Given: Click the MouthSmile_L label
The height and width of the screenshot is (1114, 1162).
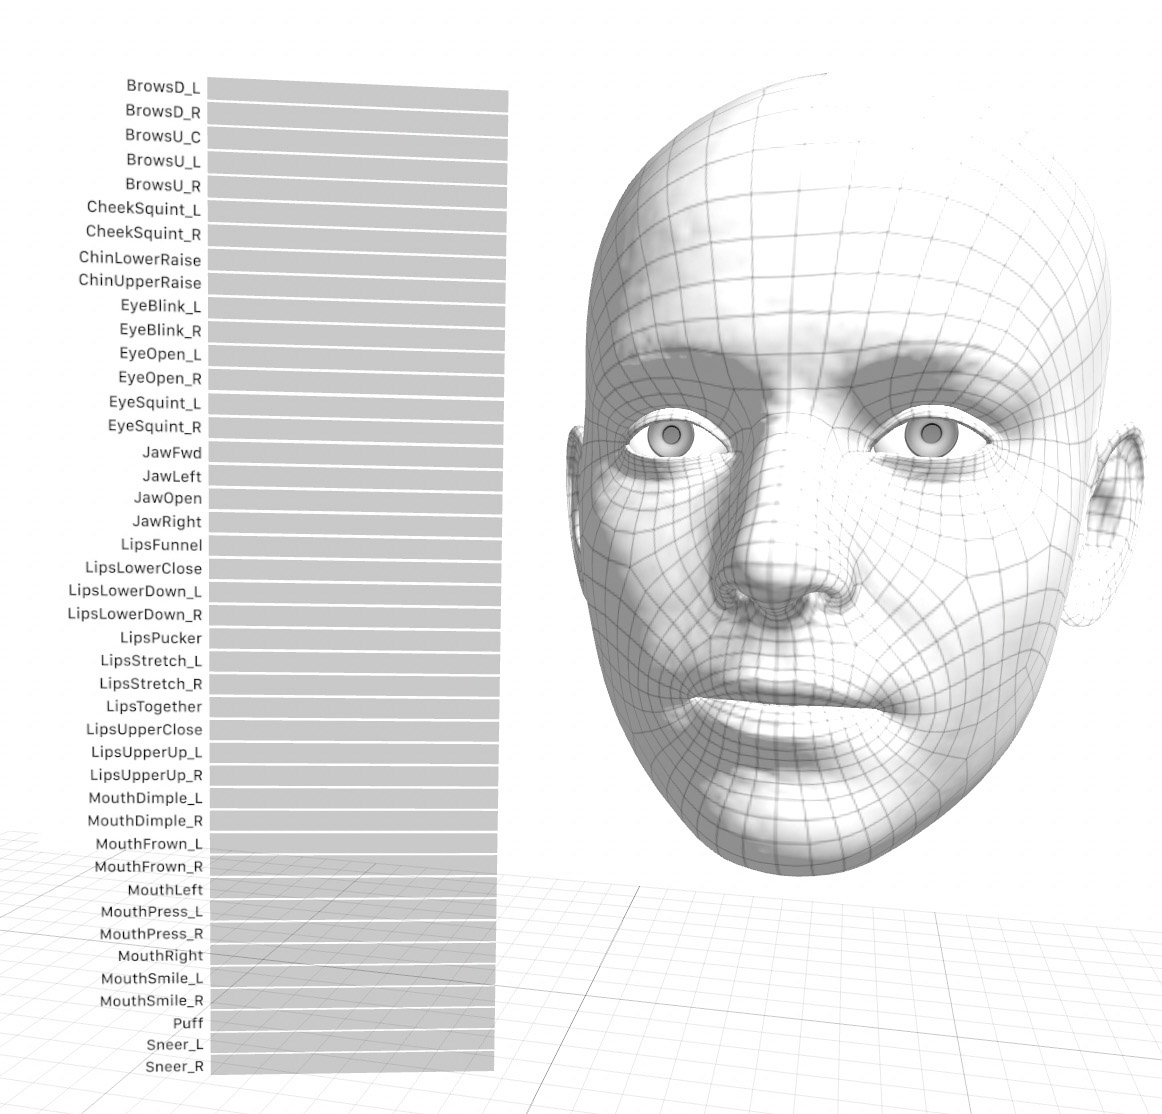Looking at the screenshot, I should 152,978.
